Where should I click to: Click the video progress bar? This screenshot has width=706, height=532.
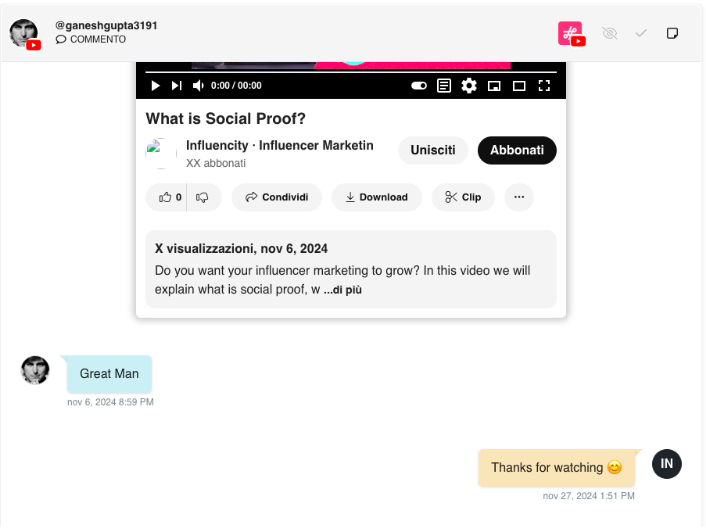click(x=351, y=72)
